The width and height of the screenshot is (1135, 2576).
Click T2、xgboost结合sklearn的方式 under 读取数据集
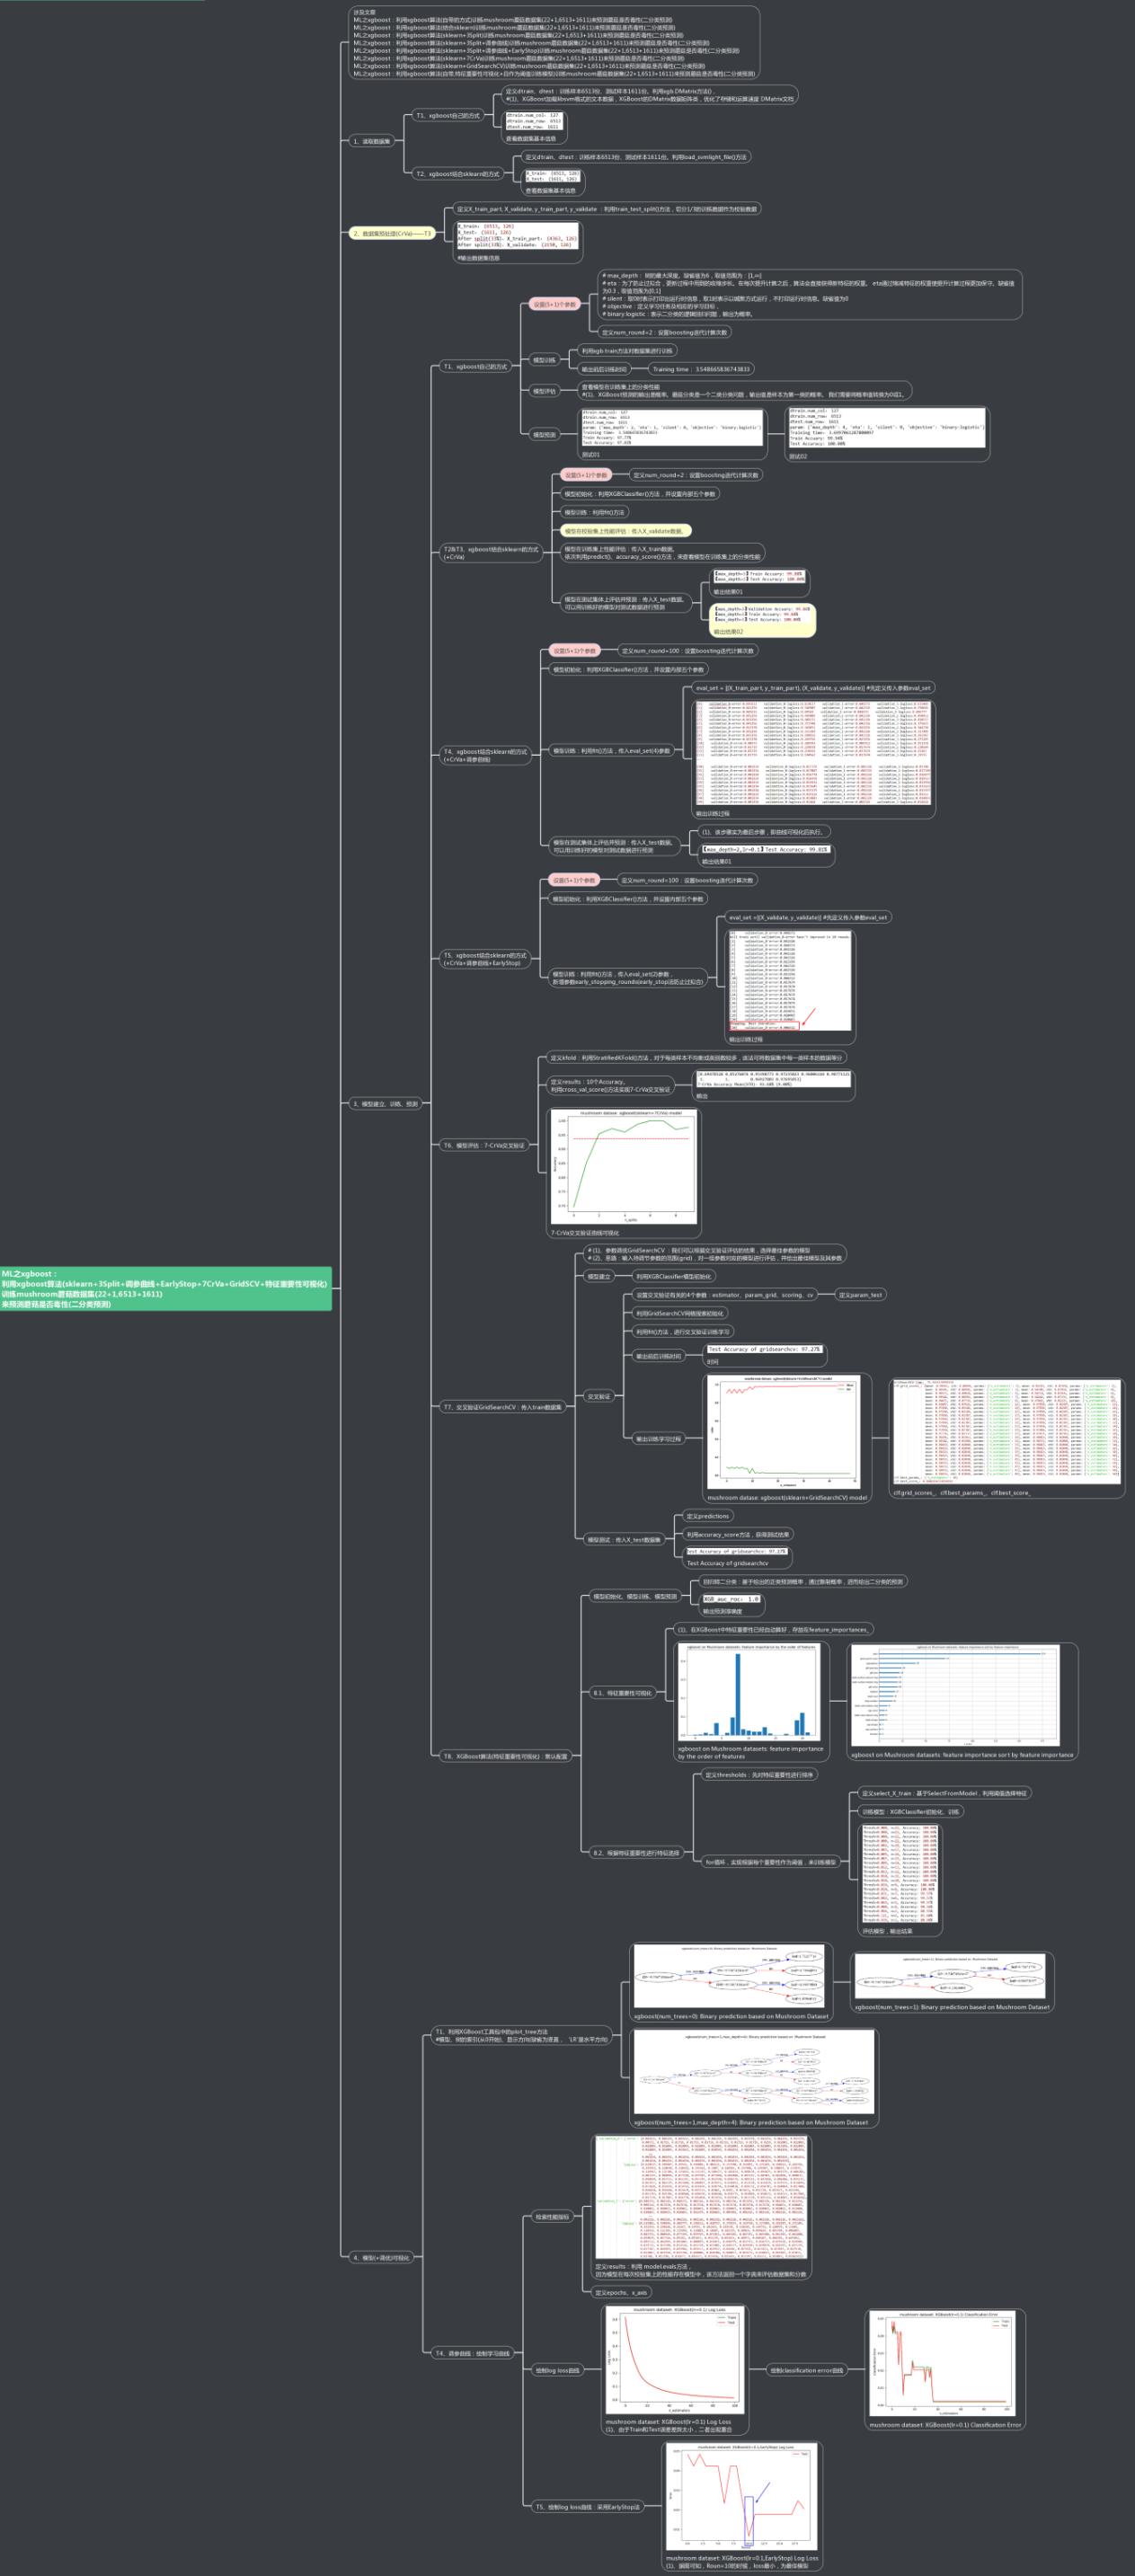pos(457,173)
